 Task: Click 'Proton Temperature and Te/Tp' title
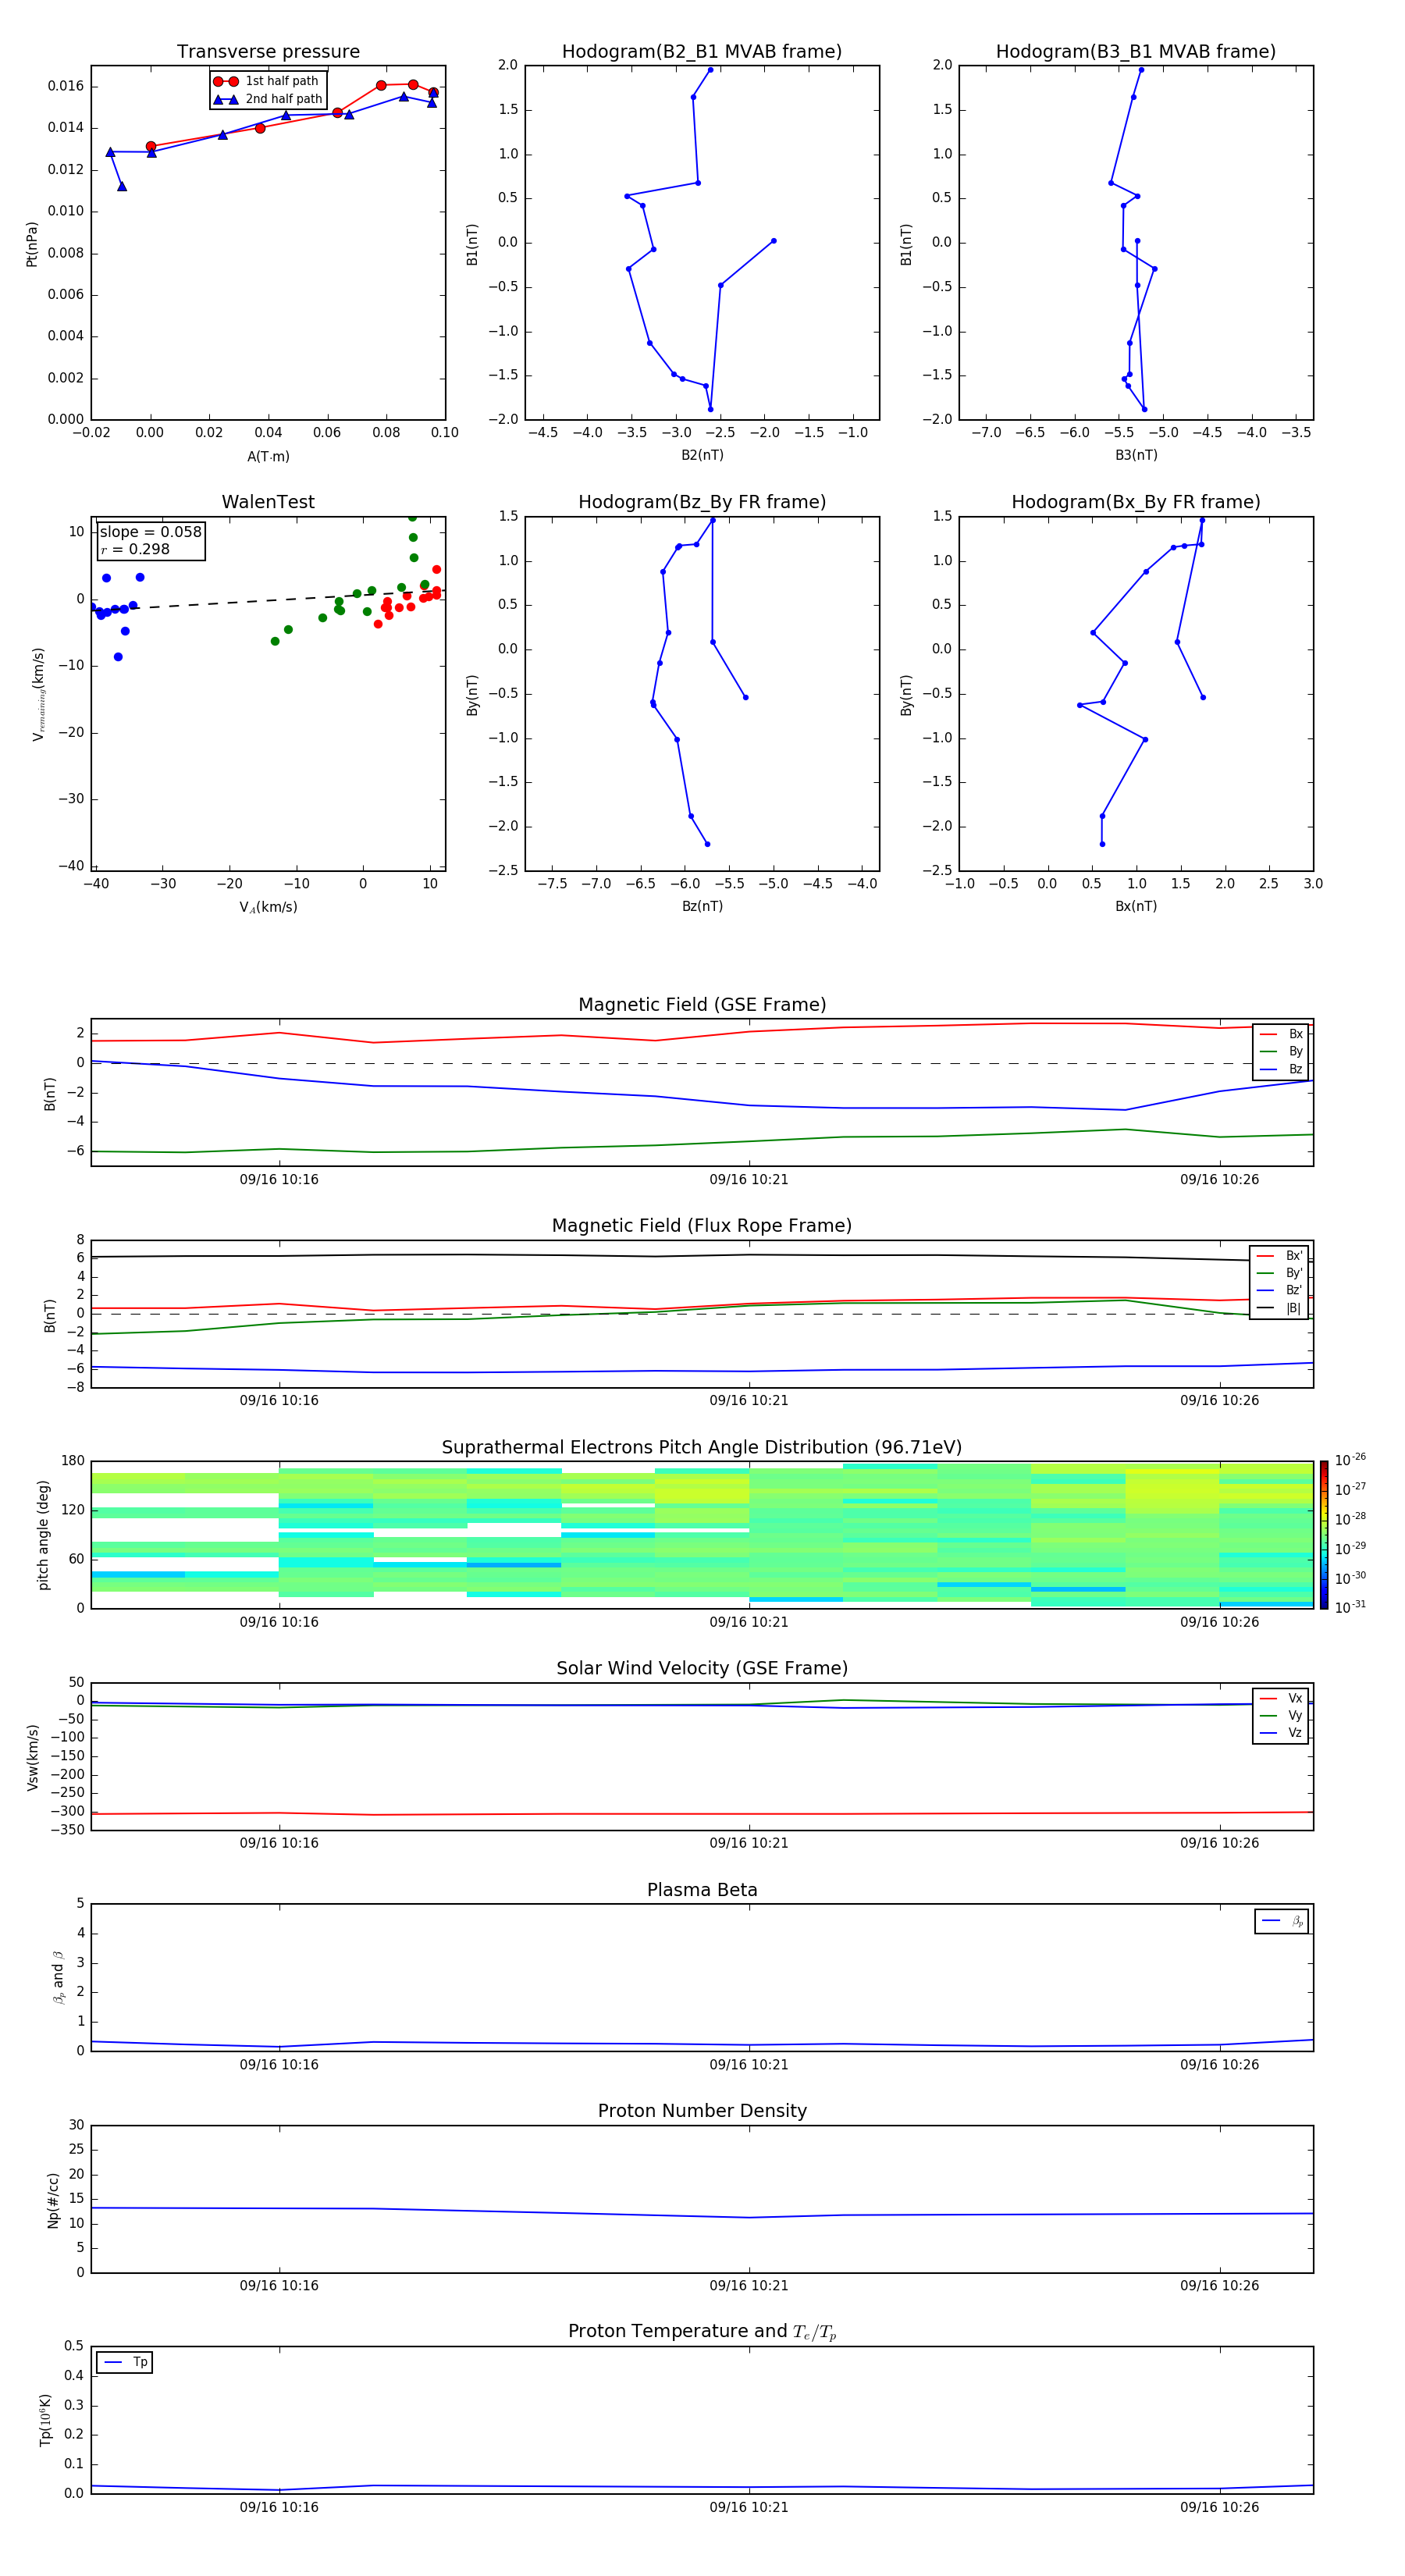point(702,2331)
